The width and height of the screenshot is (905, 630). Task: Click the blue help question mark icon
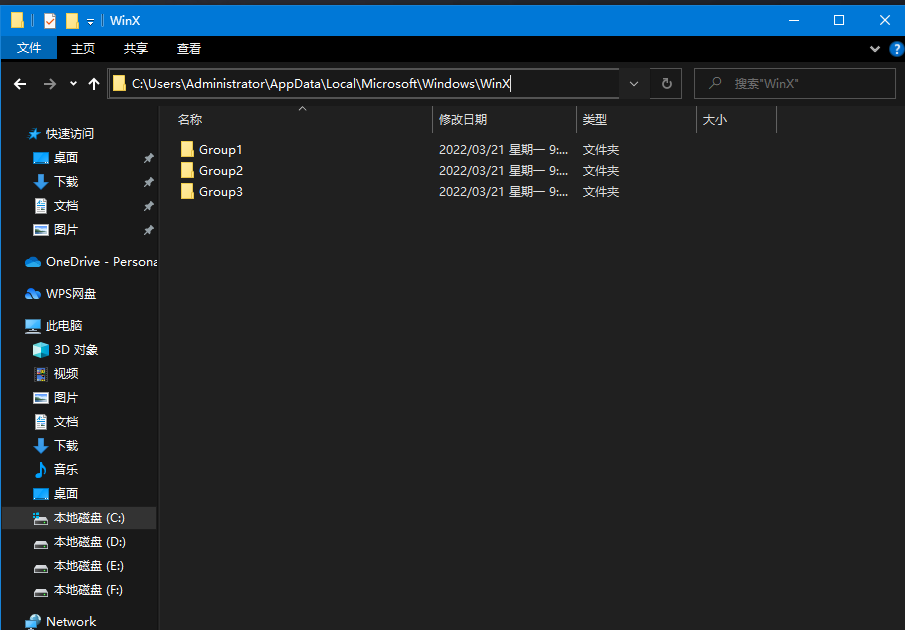coord(897,48)
